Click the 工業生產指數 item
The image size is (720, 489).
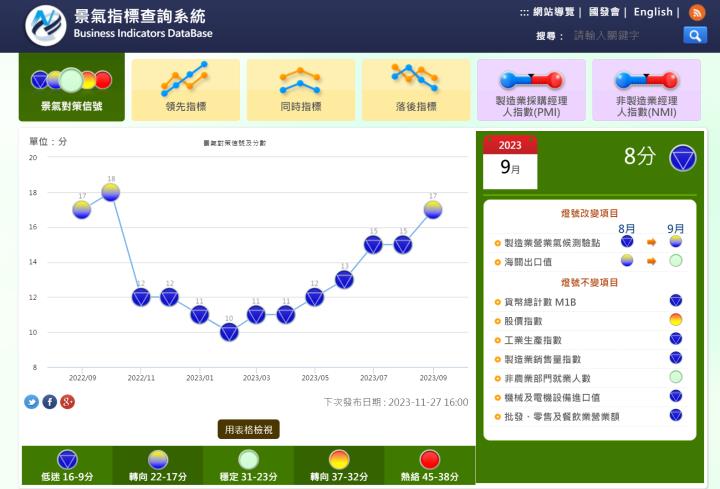[x=533, y=340]
